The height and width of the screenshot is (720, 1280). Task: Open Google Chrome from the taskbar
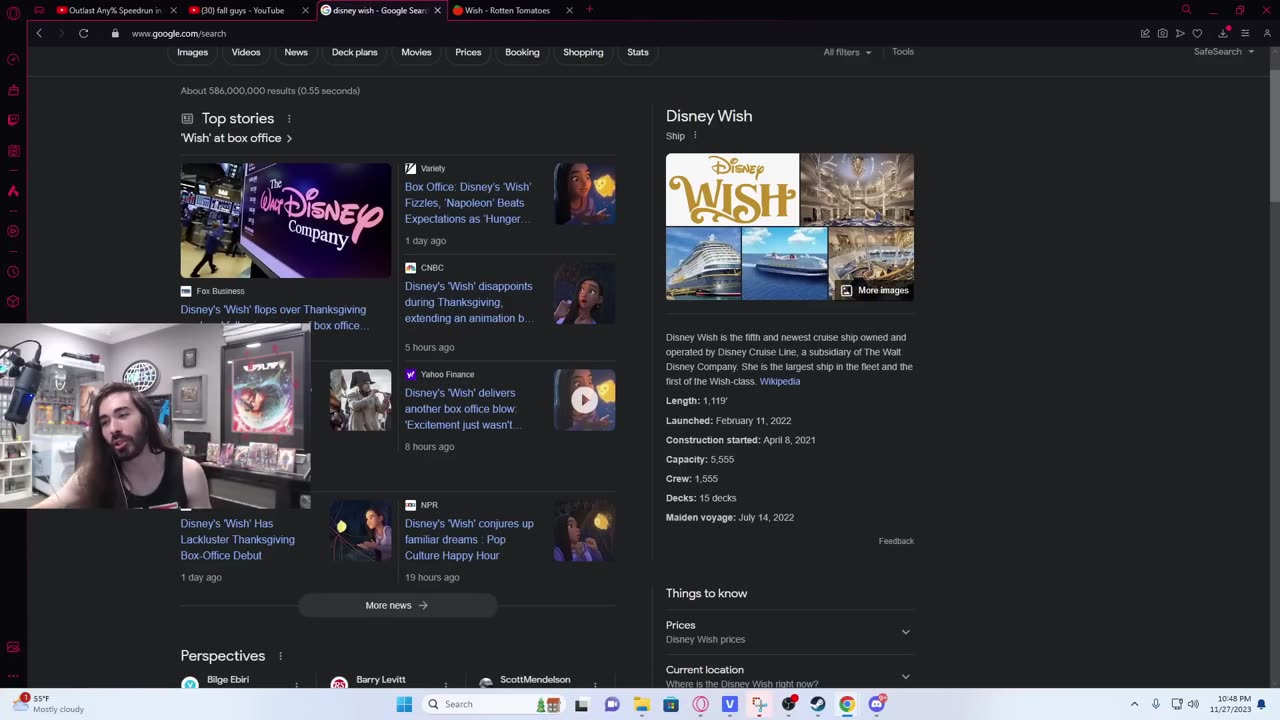click(x=847, y=704)
